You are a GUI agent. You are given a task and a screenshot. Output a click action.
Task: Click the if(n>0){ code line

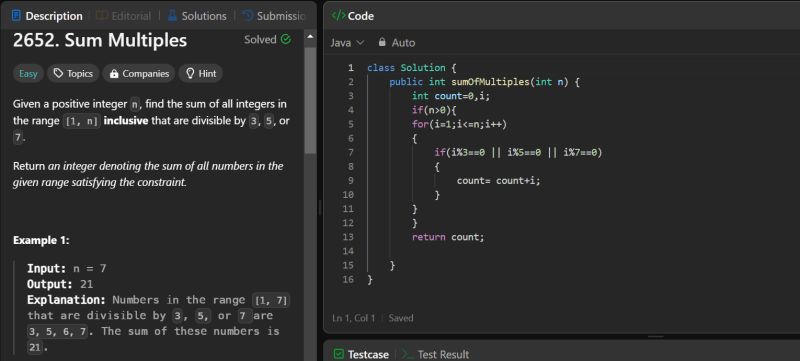434,110
